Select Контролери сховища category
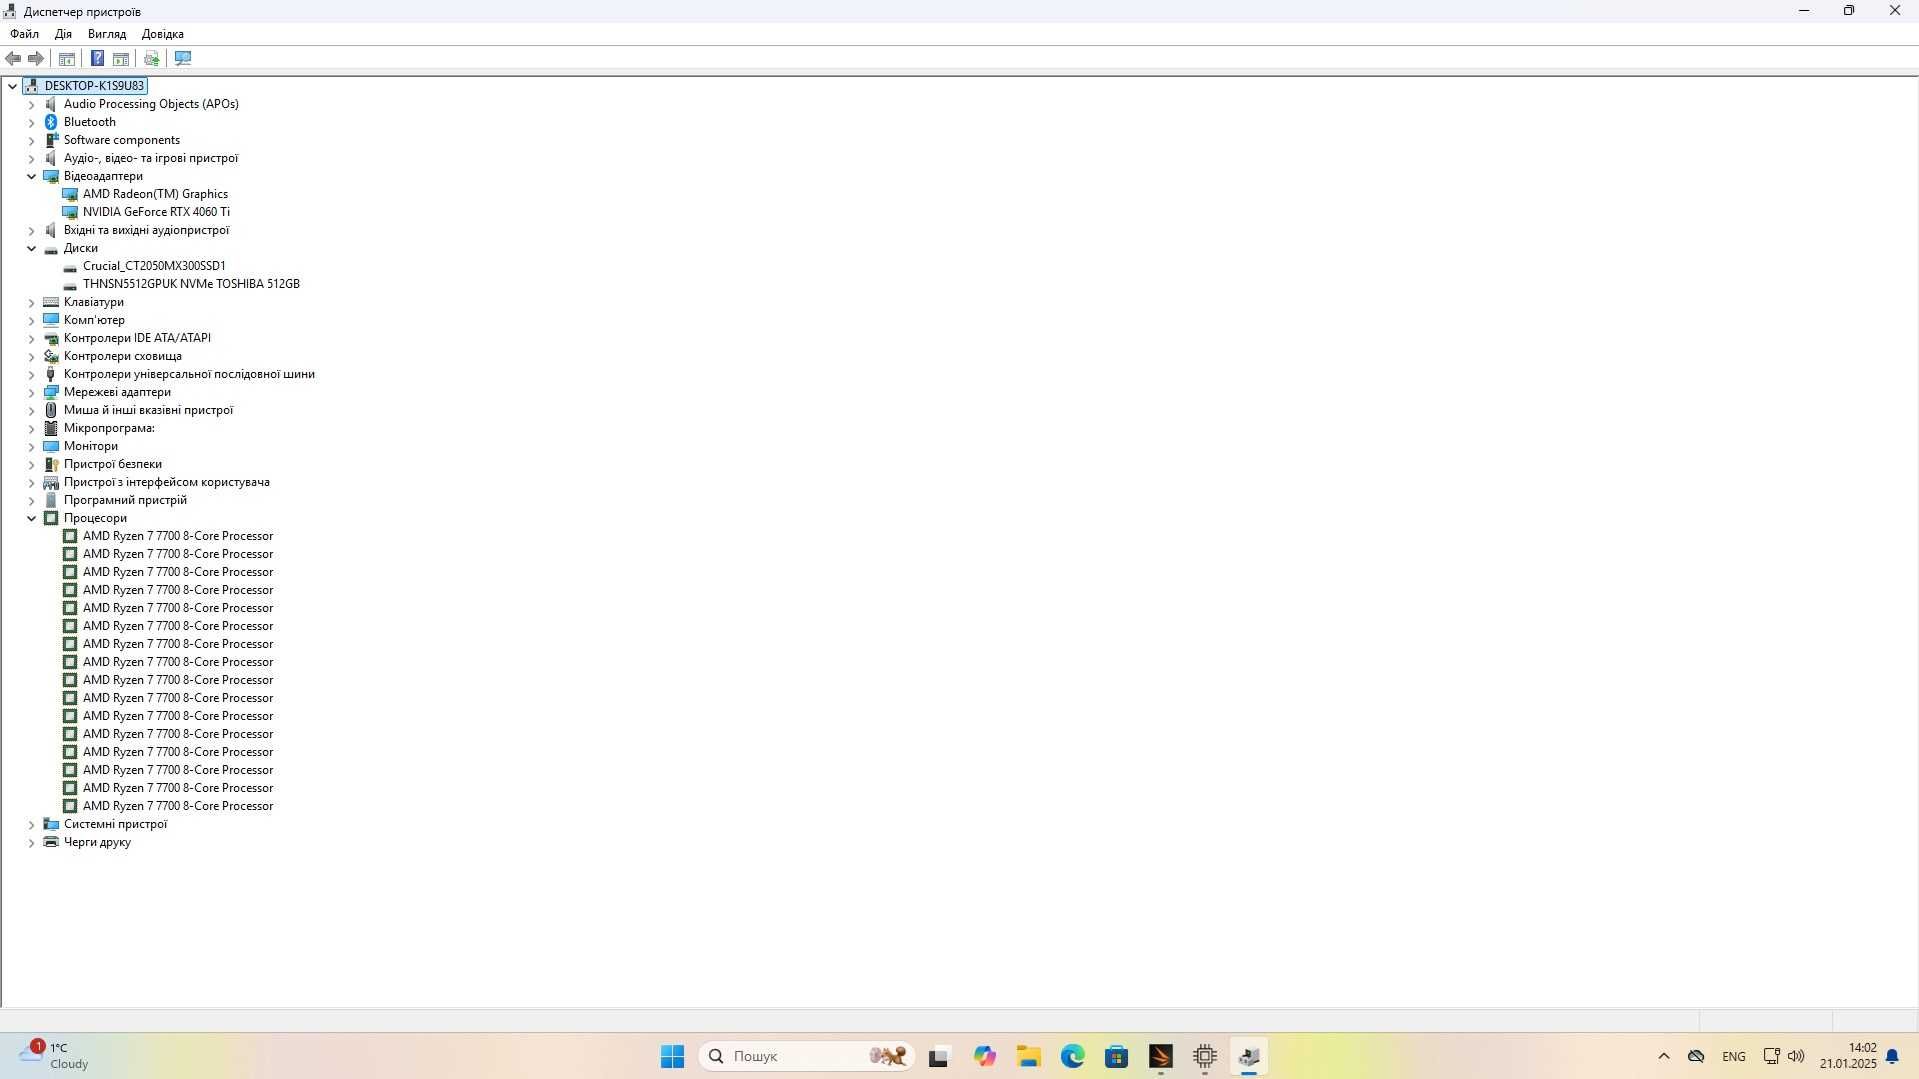This screenshot has height=1079, width=1919. [123, 356]
